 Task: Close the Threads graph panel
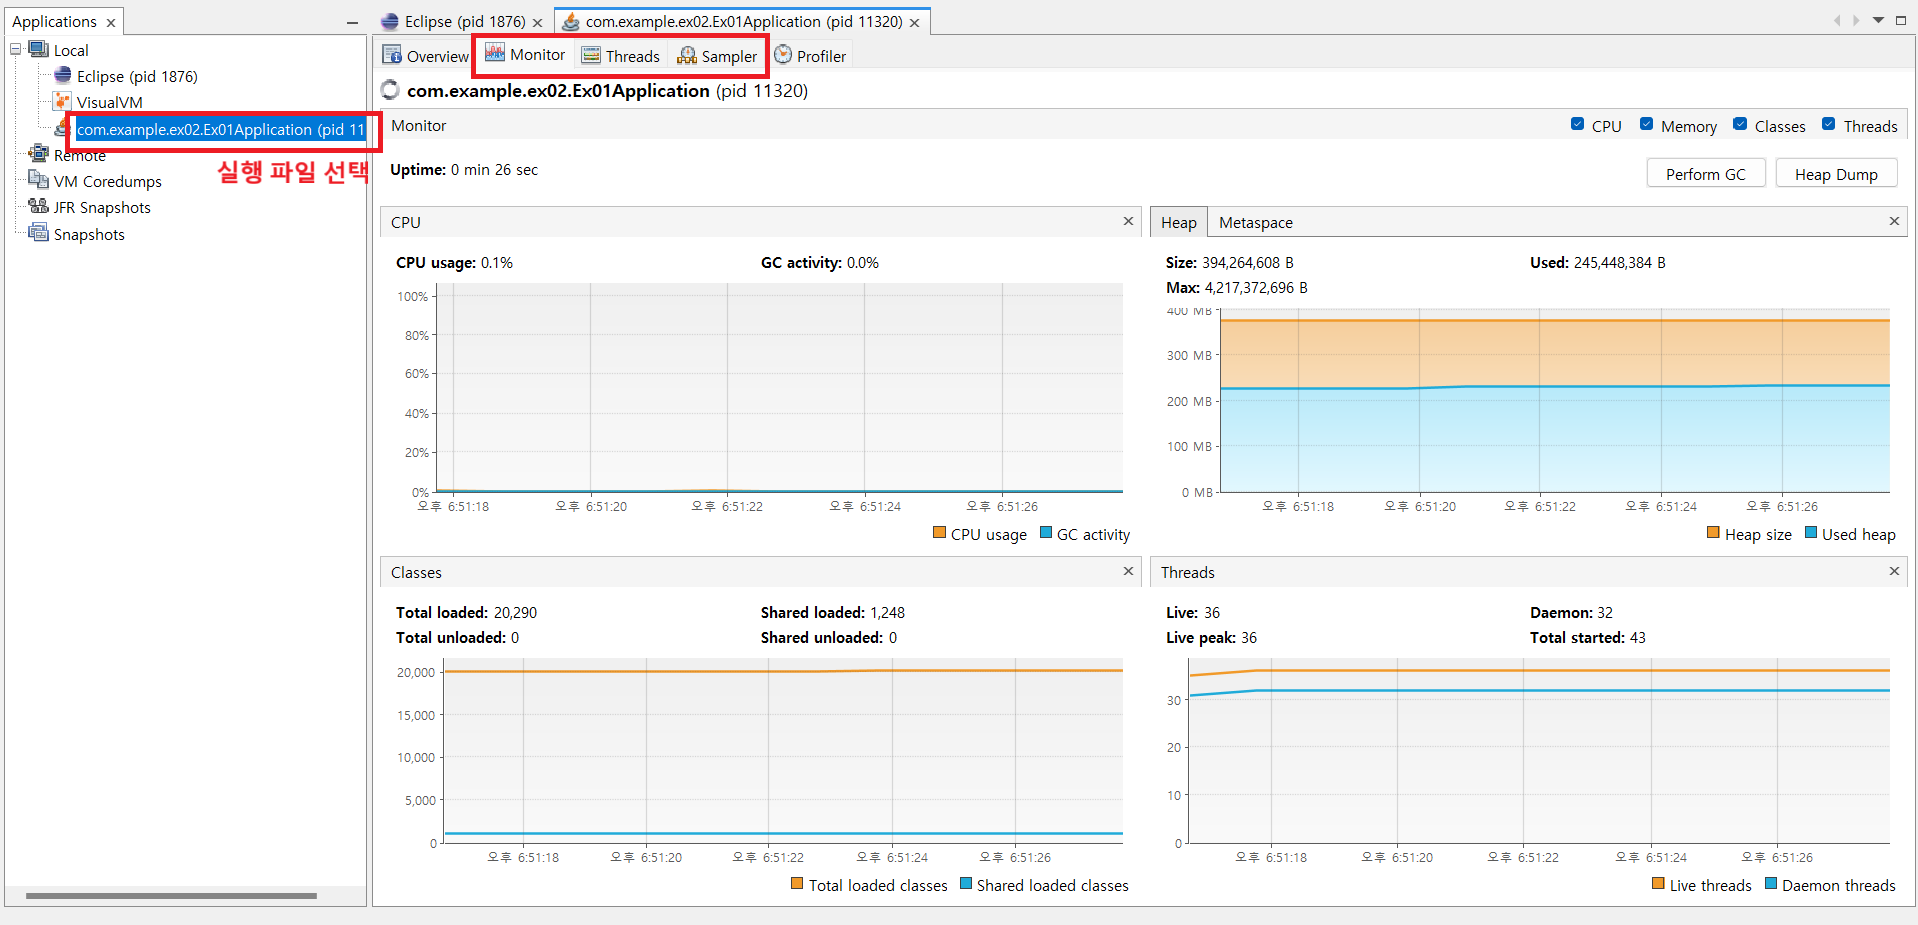[1894, 571]
